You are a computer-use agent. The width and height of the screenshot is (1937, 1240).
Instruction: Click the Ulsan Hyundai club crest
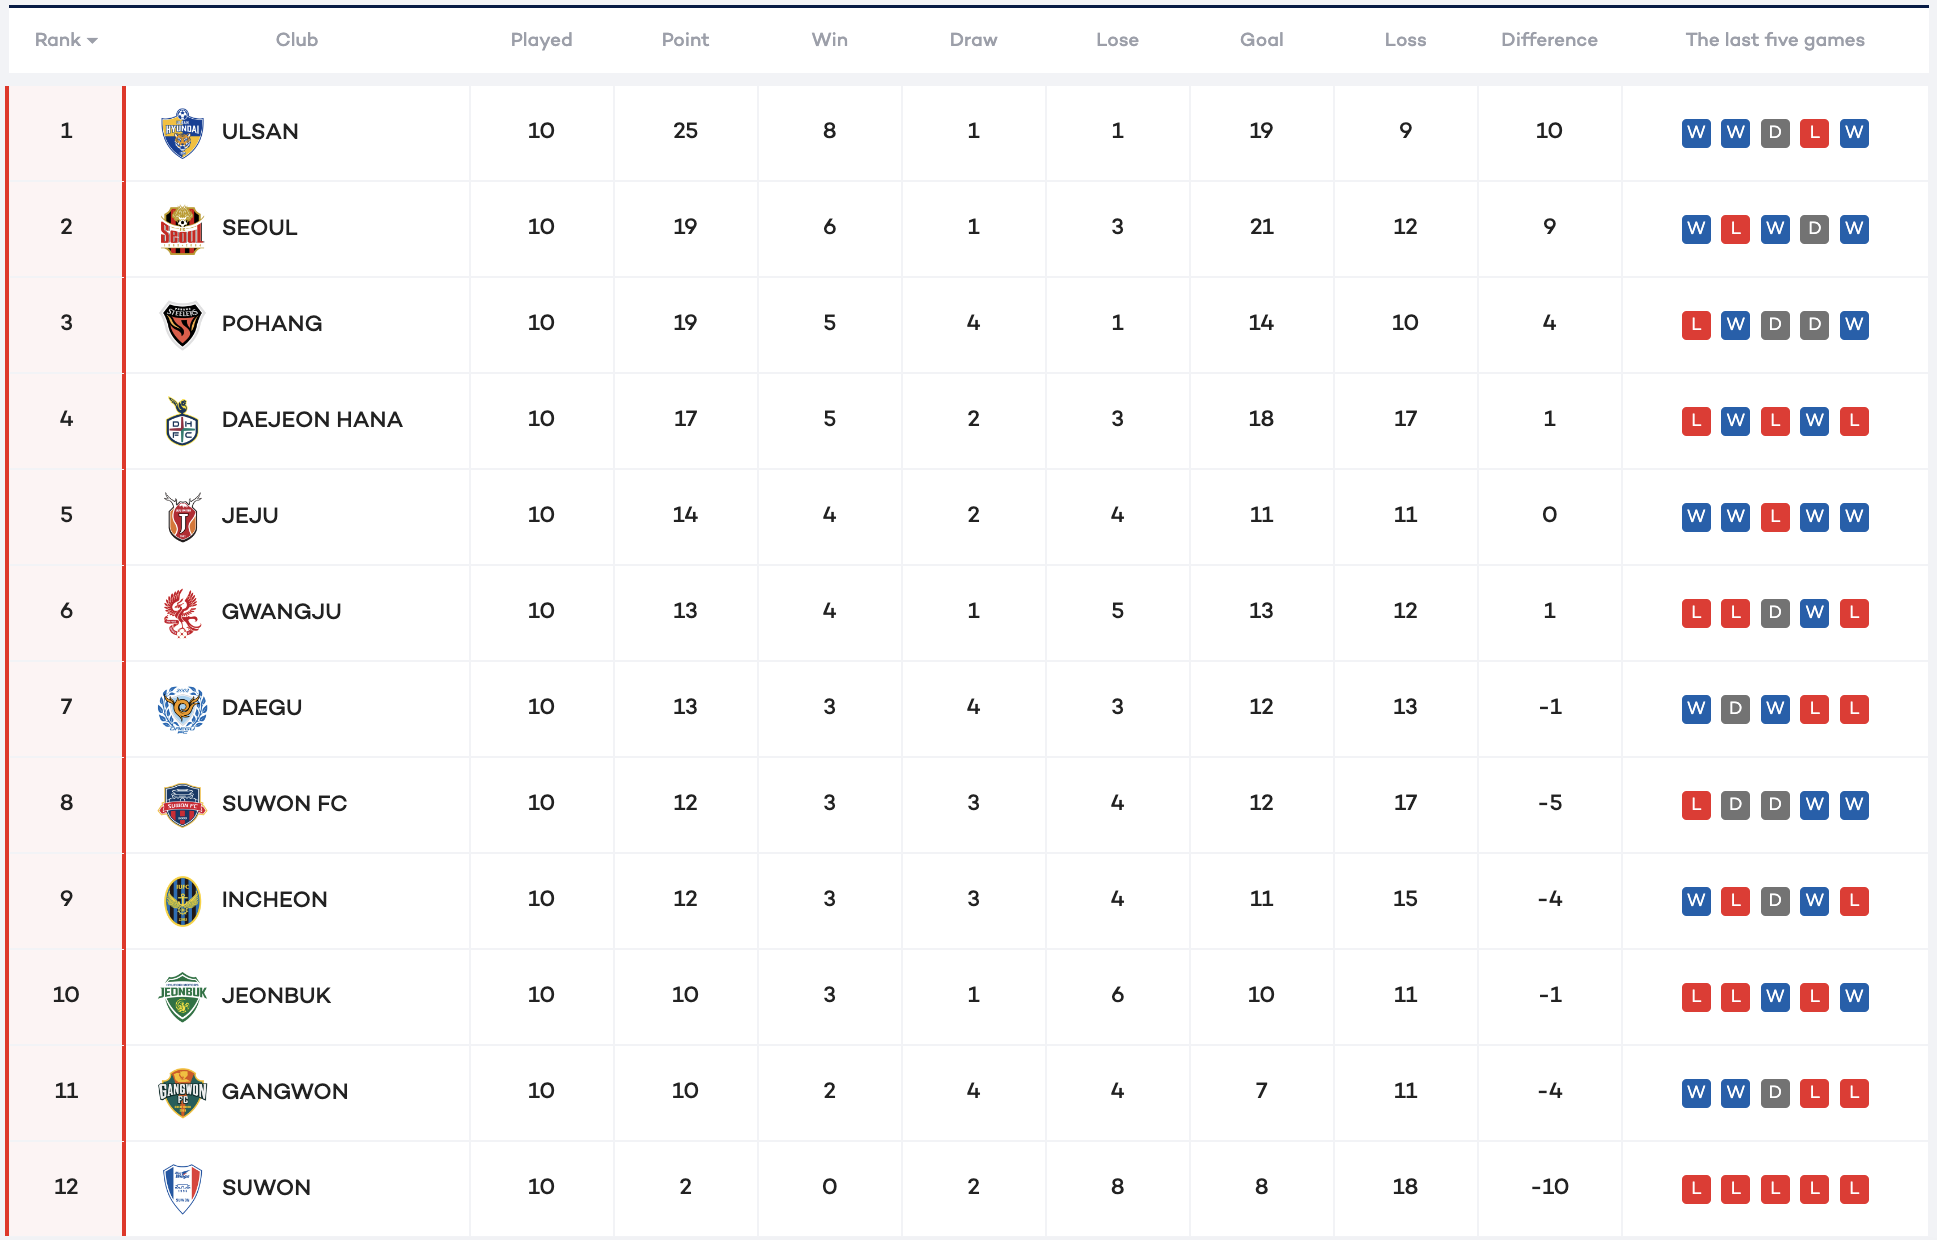click(182, 132)
